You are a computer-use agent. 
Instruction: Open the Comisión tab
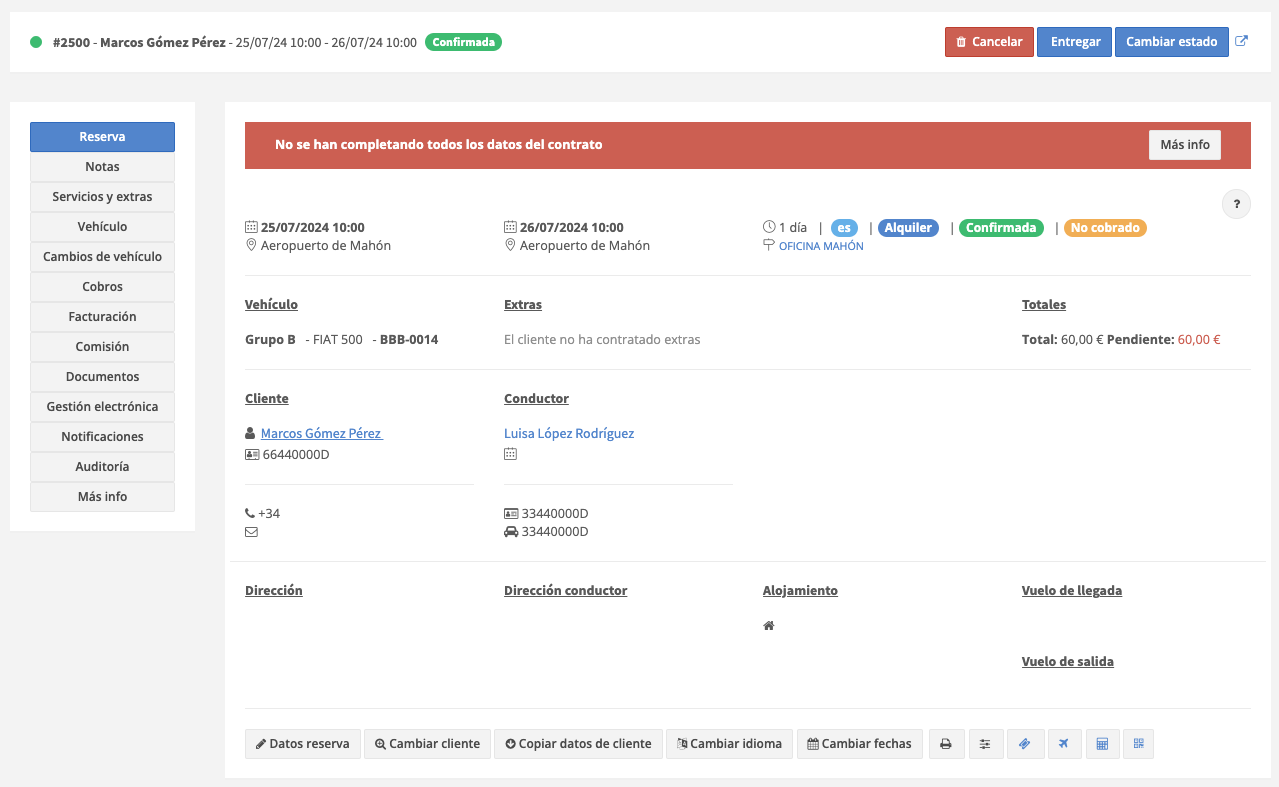pos(102,347)
